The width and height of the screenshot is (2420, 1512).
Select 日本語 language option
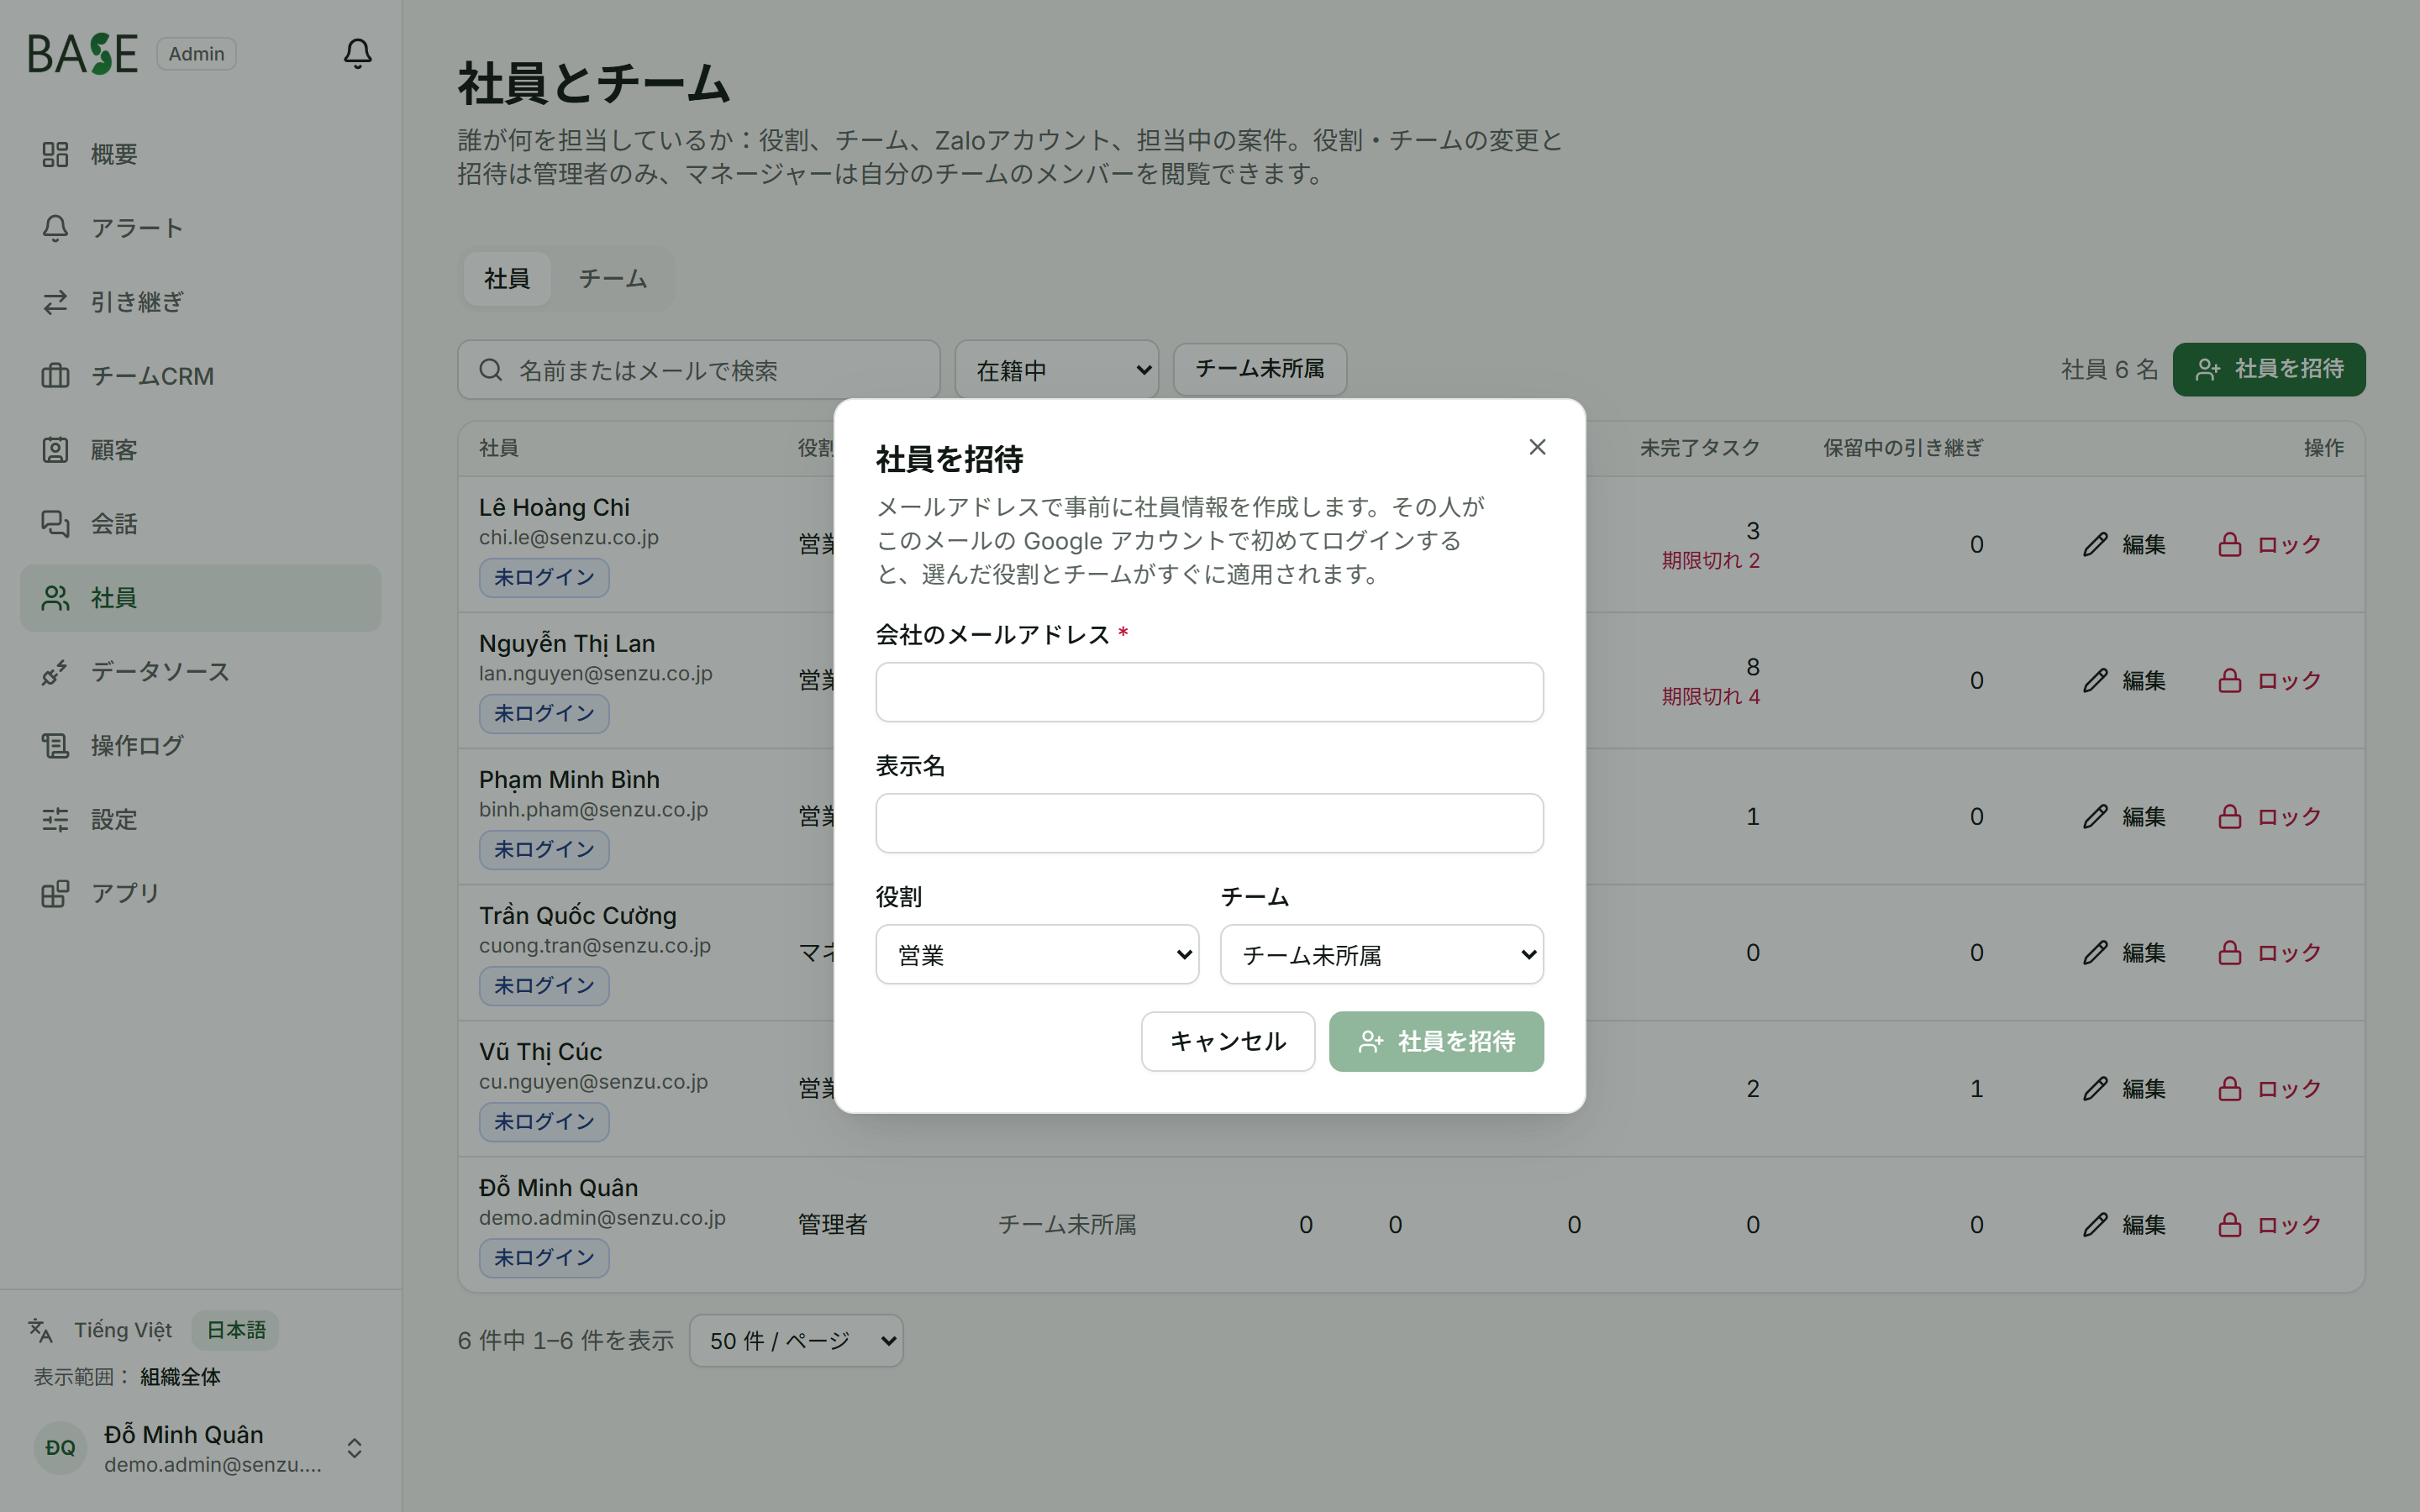pos(236,1330)
